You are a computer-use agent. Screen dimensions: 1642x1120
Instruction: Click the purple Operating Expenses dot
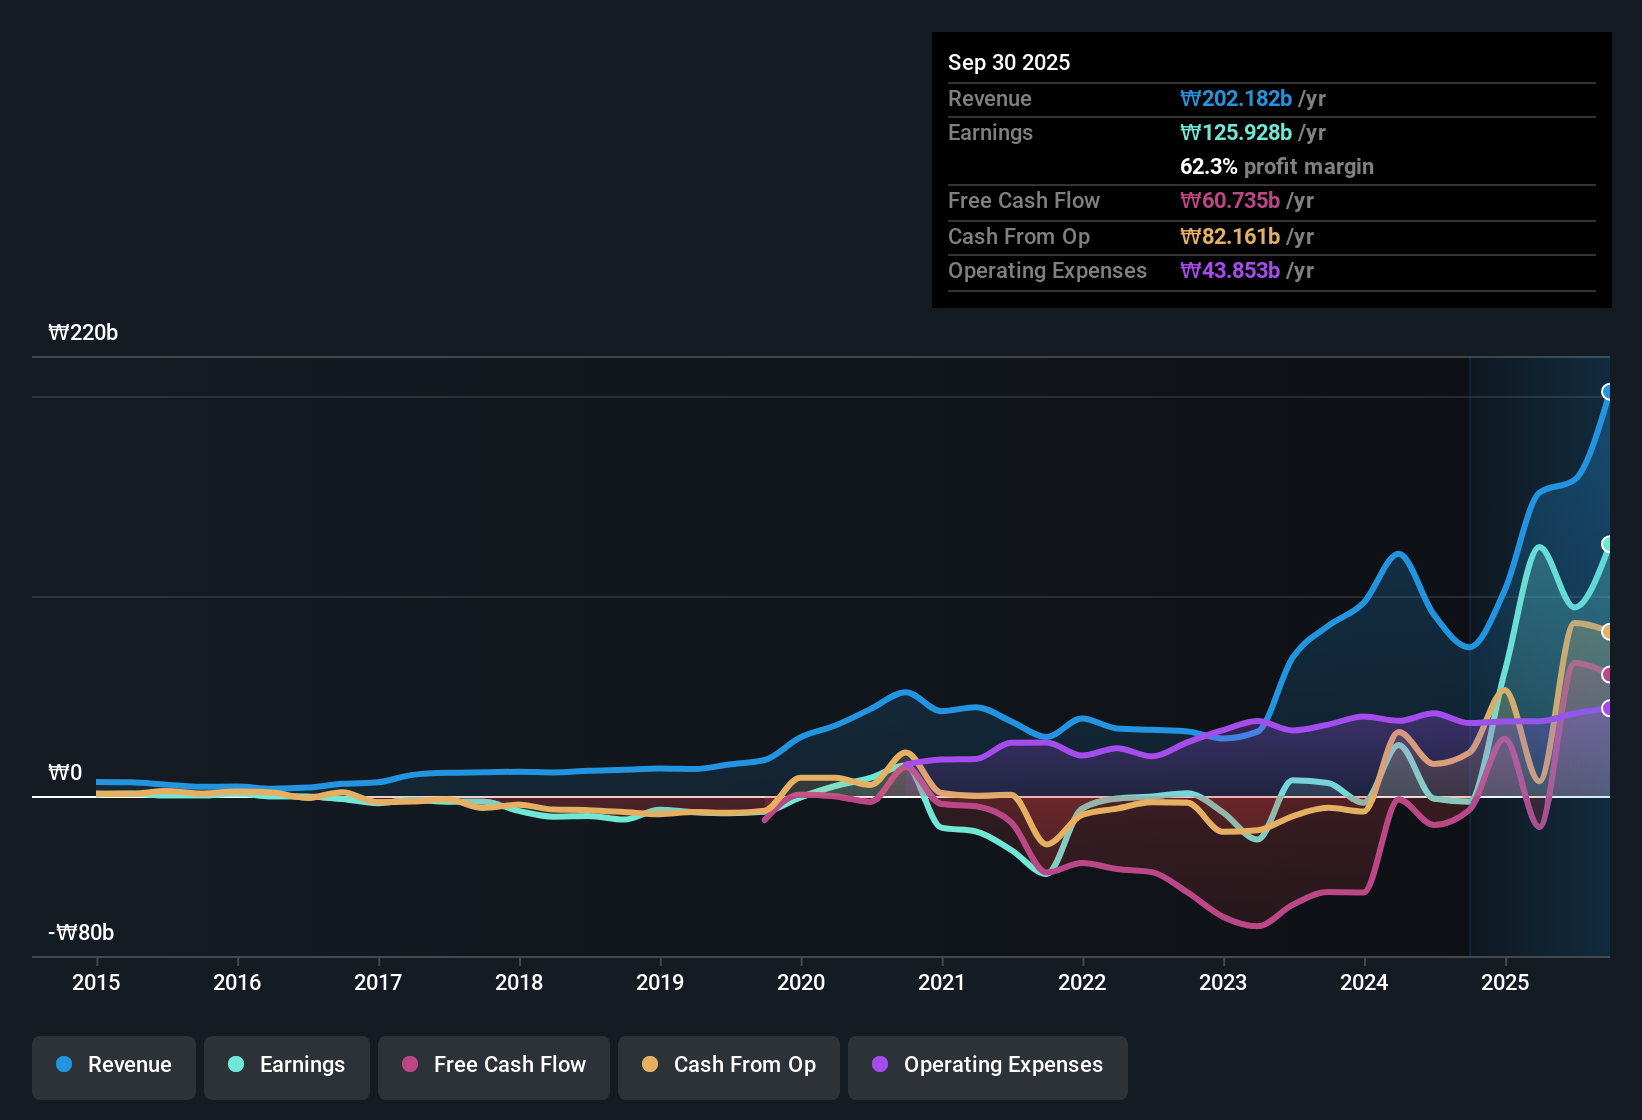(x=877, y=1065)
